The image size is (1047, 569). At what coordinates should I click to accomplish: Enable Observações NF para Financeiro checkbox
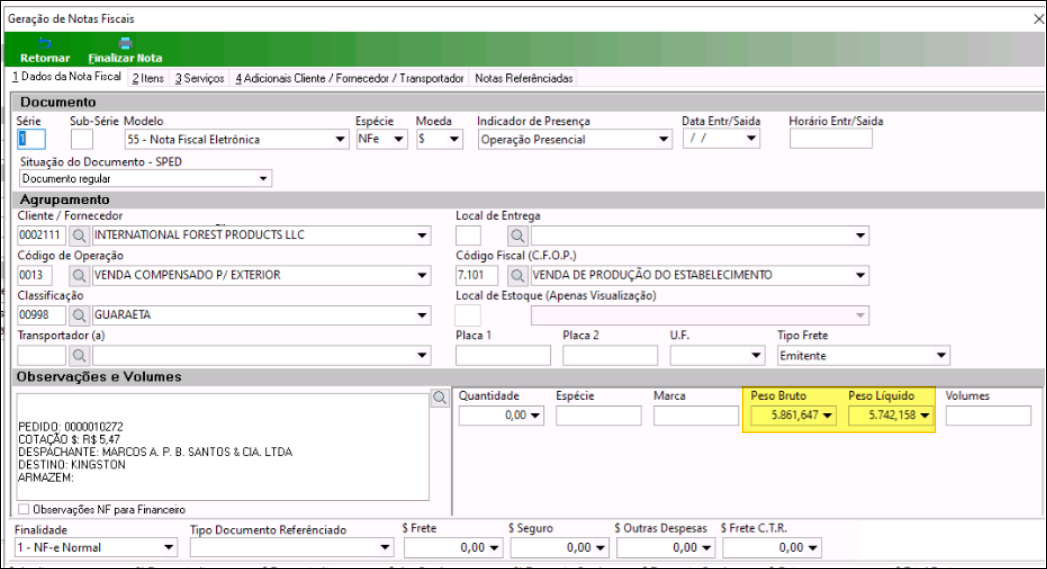24,510
